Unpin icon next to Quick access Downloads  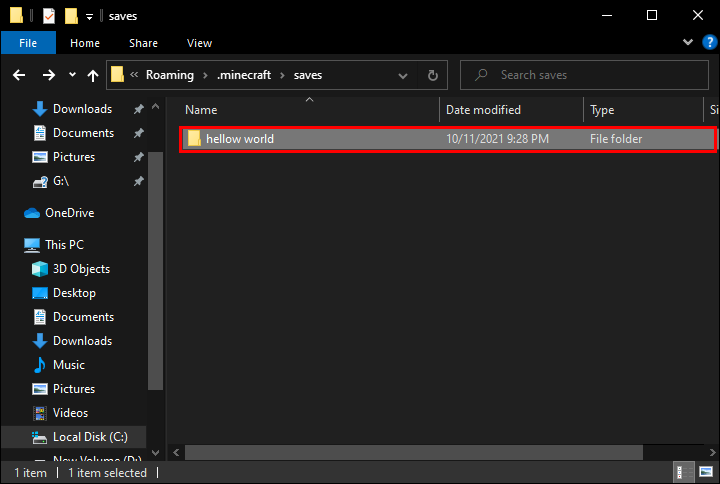pyautogui.click(x=138, y=109)
